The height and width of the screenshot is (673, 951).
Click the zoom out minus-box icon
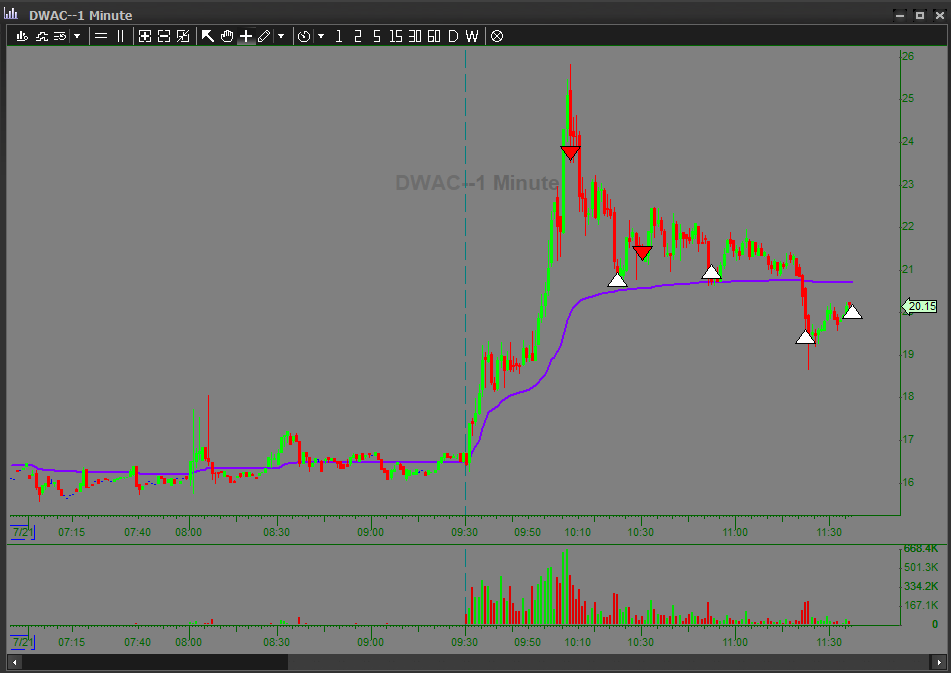(164, 36)
